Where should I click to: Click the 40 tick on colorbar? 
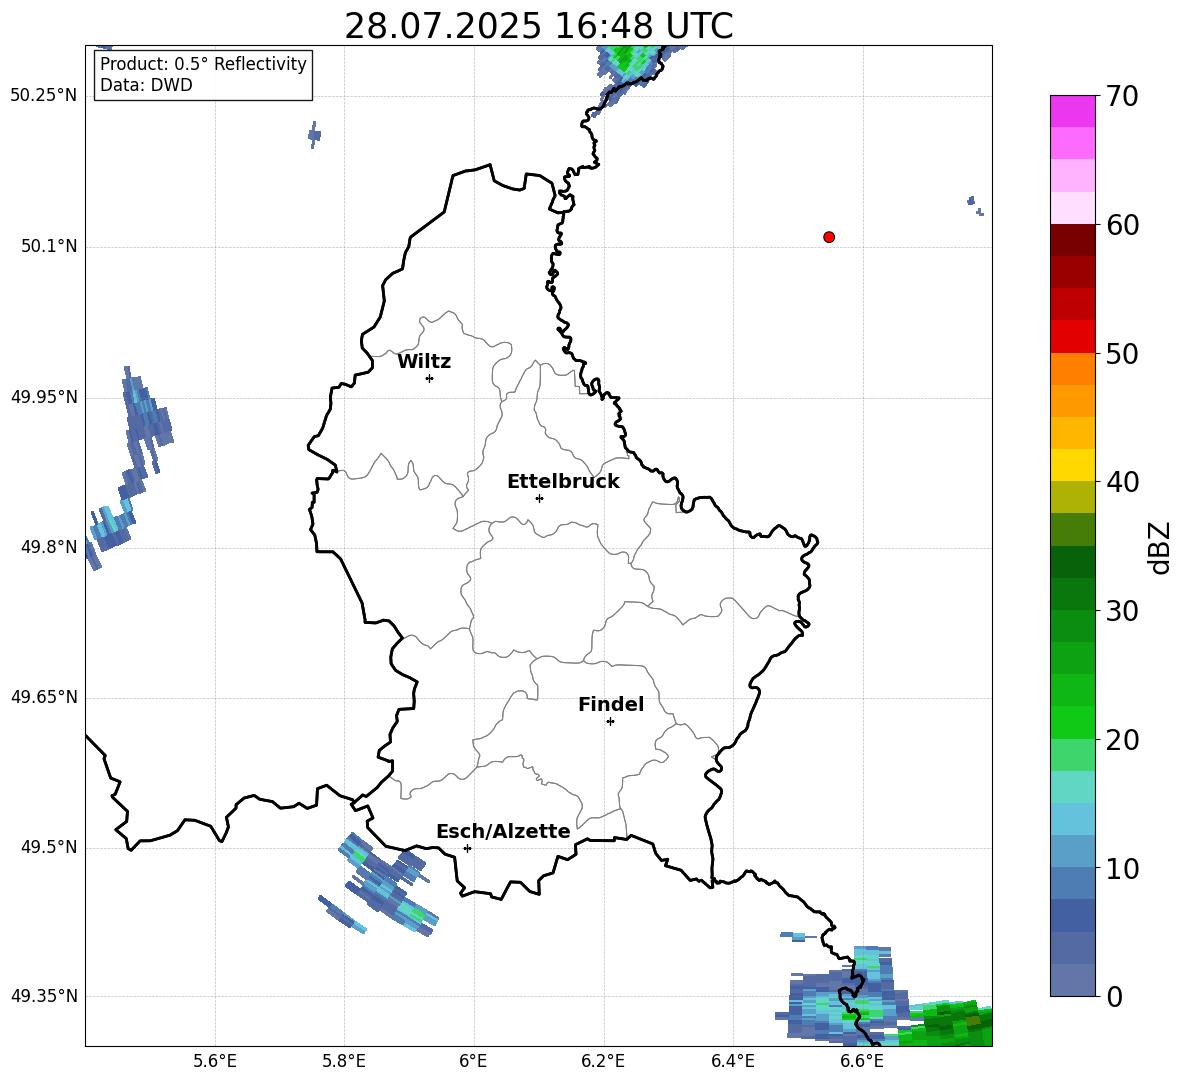[1122, 482]
